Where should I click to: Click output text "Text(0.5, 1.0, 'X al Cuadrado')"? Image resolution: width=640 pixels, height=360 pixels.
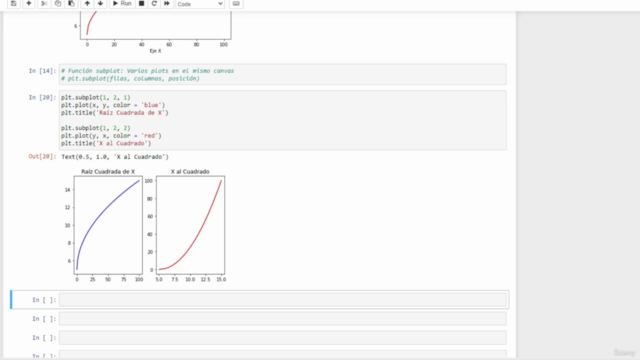(115, 157)
